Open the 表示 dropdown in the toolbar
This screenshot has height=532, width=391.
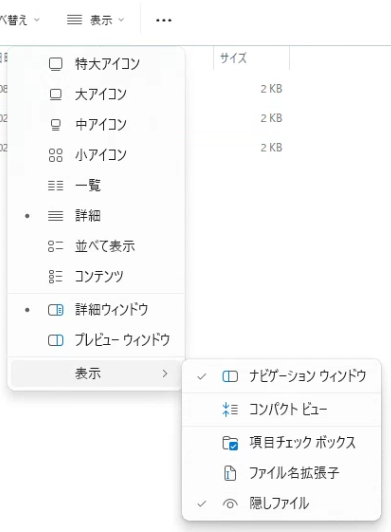[x=96, y=20]
